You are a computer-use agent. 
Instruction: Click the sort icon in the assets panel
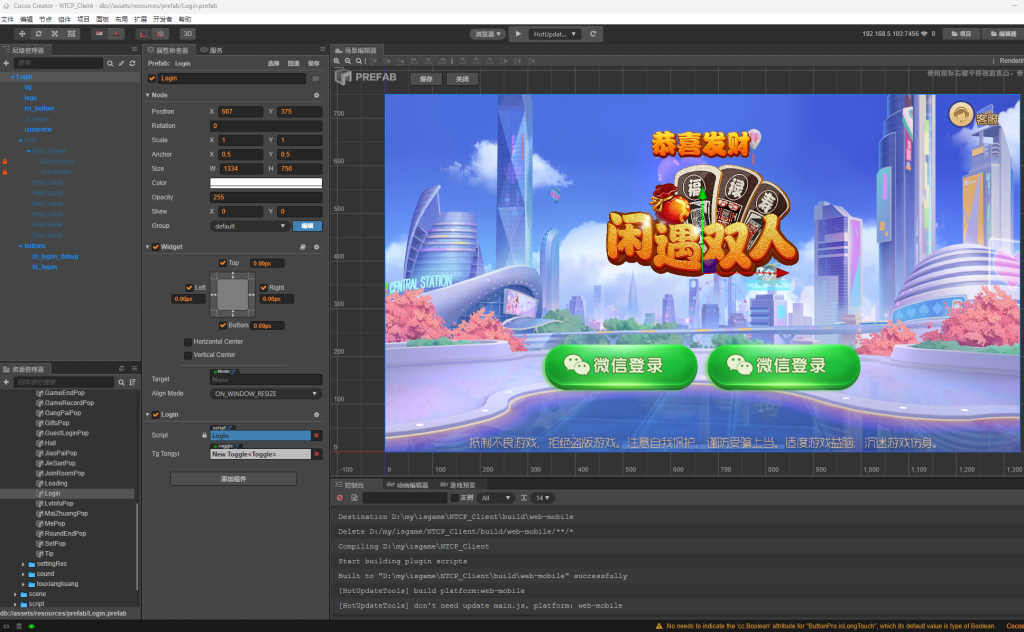(132, 382)
